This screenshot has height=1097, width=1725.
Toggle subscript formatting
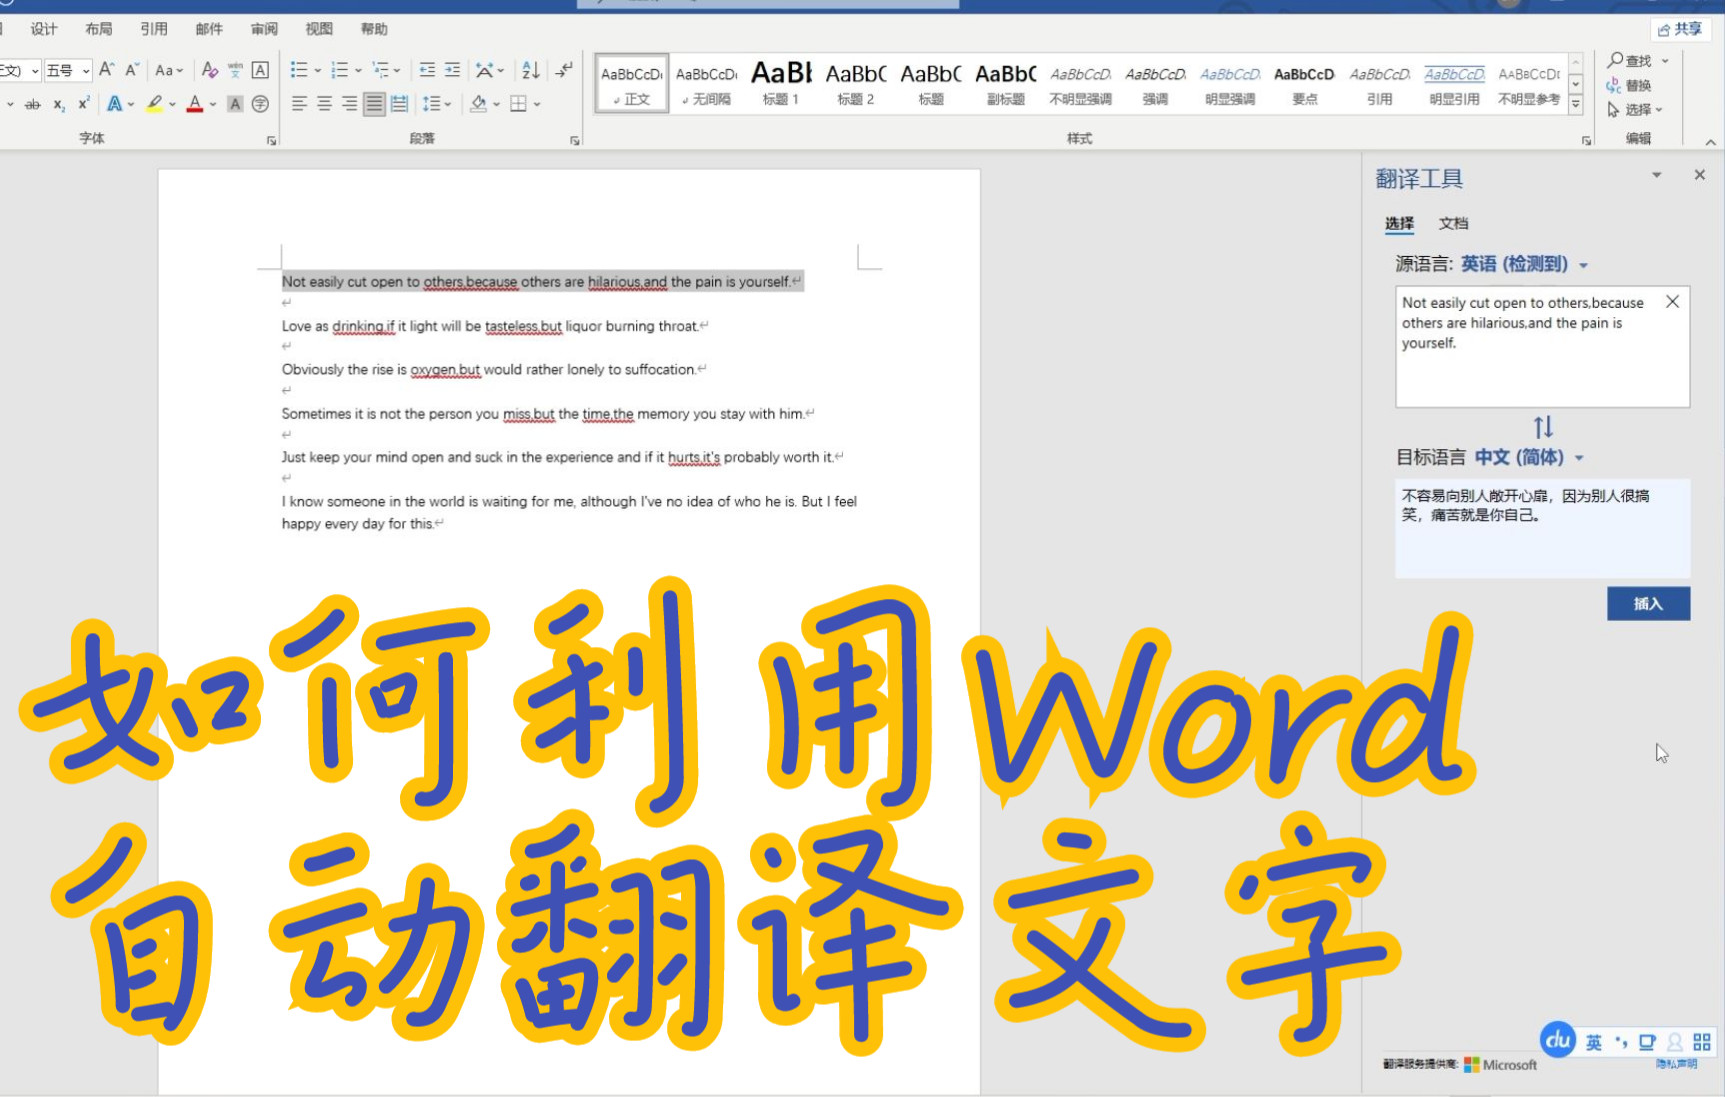point(59,104)
